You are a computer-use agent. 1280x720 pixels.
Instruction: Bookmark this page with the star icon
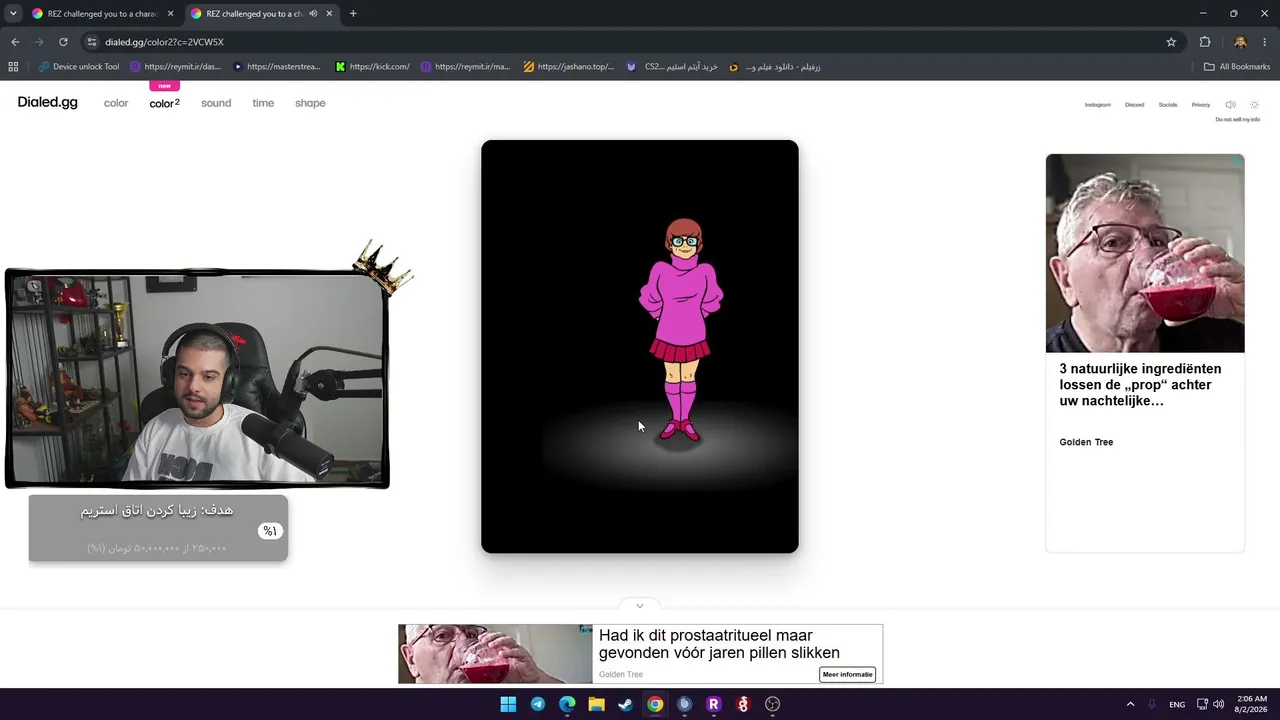(1171, 42)
